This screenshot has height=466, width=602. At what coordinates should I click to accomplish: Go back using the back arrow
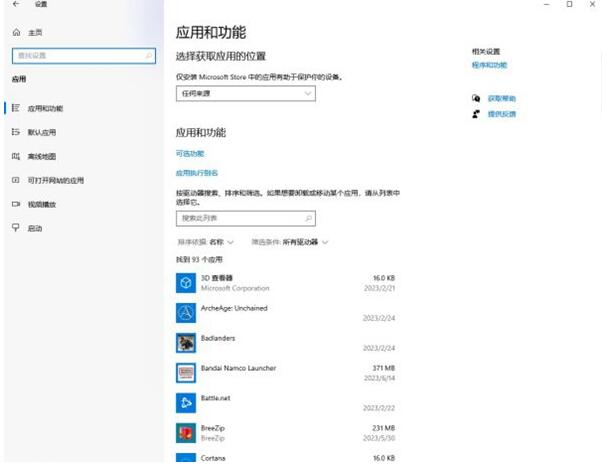pos(16,4)
